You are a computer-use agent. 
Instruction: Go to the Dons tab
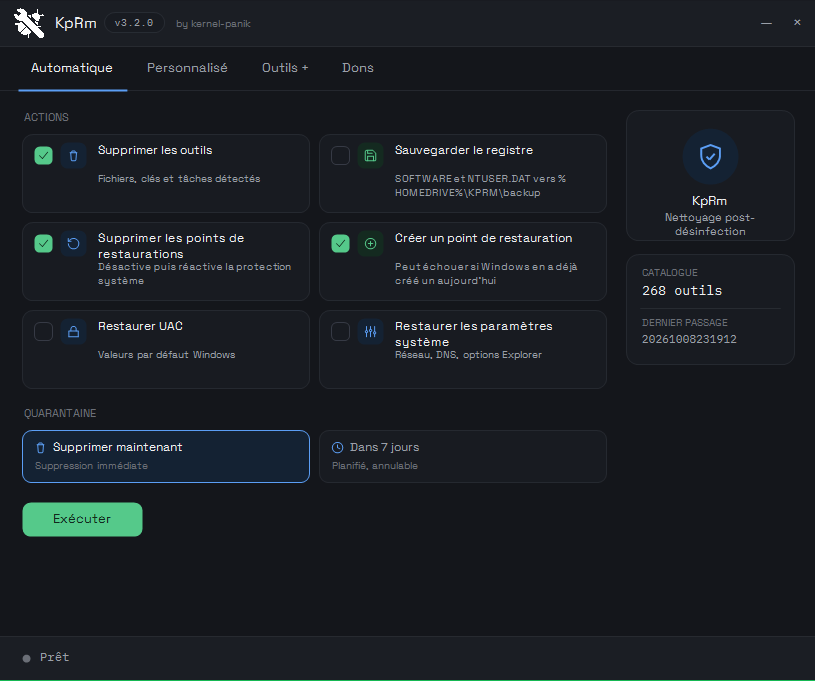358,68
